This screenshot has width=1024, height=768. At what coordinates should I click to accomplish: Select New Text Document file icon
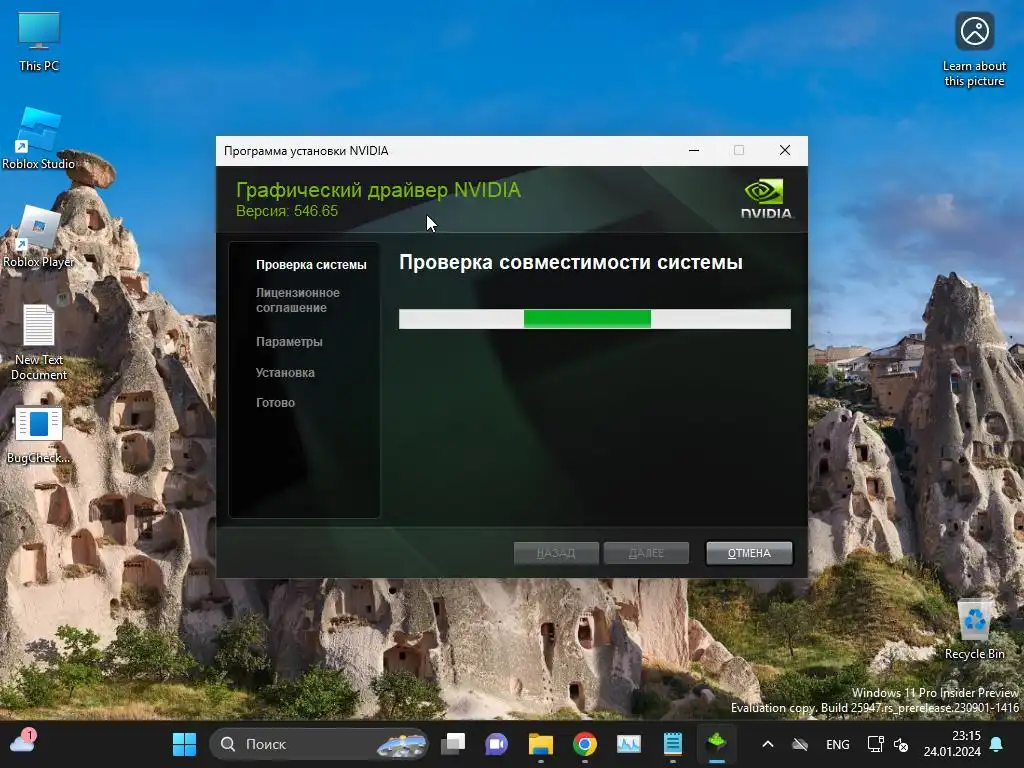[39, 342]
